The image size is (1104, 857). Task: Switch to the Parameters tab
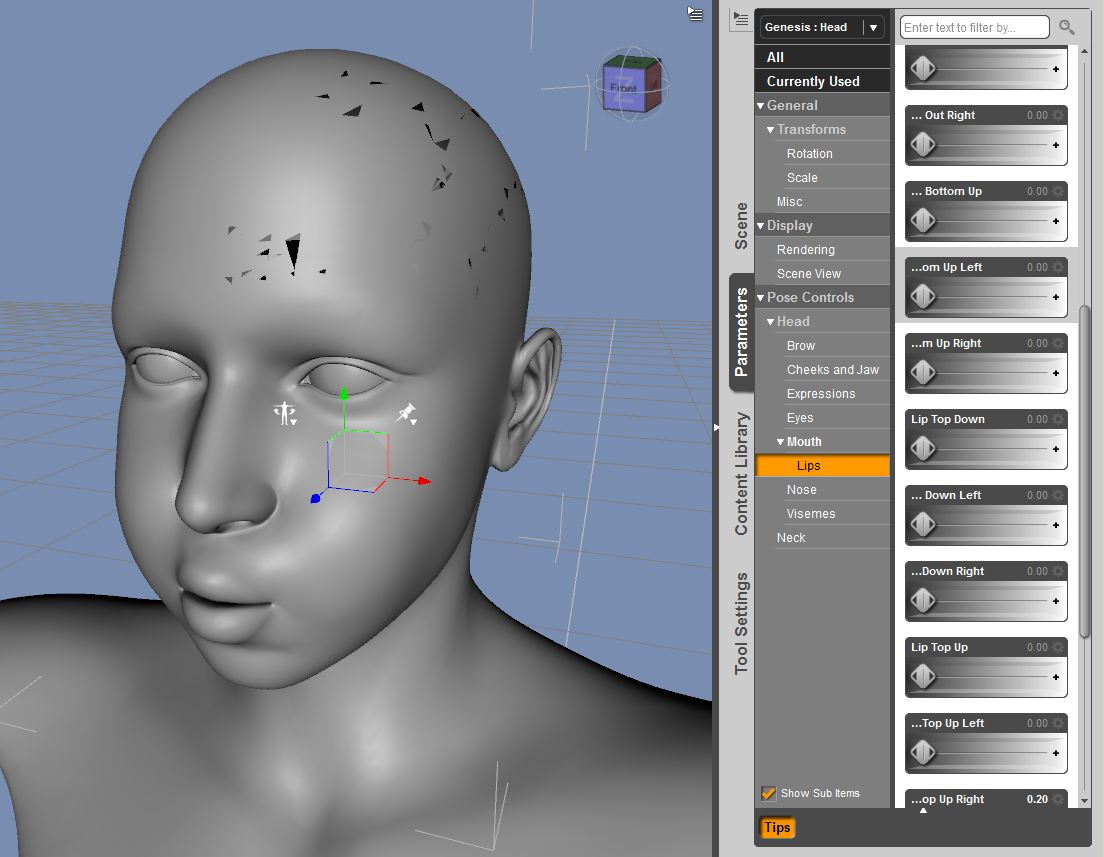(741, 332)
